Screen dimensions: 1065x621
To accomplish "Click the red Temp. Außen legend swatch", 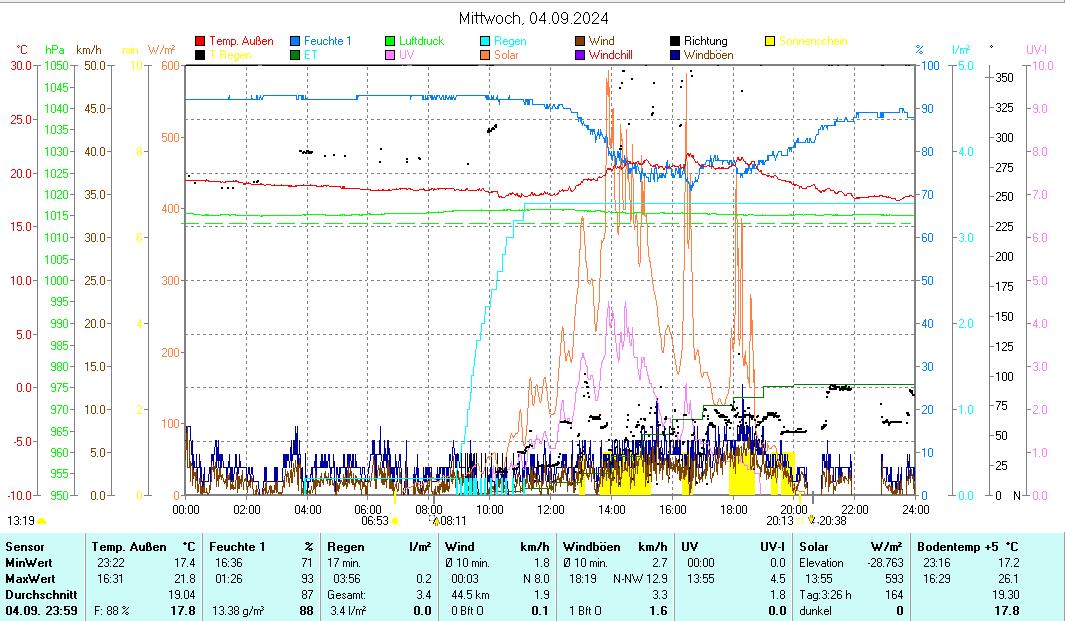I will point(200,41).
